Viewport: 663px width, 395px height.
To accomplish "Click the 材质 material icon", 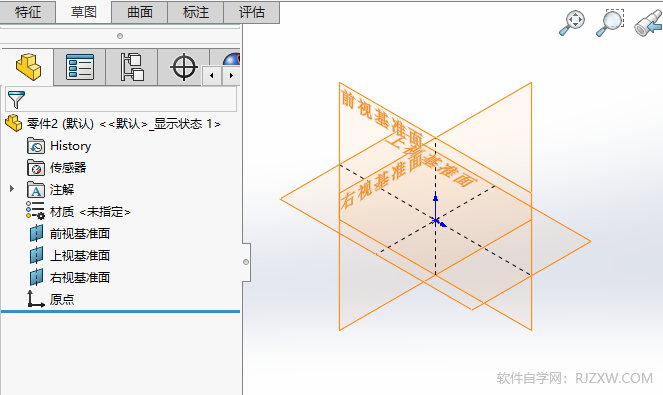I will 35,211.
